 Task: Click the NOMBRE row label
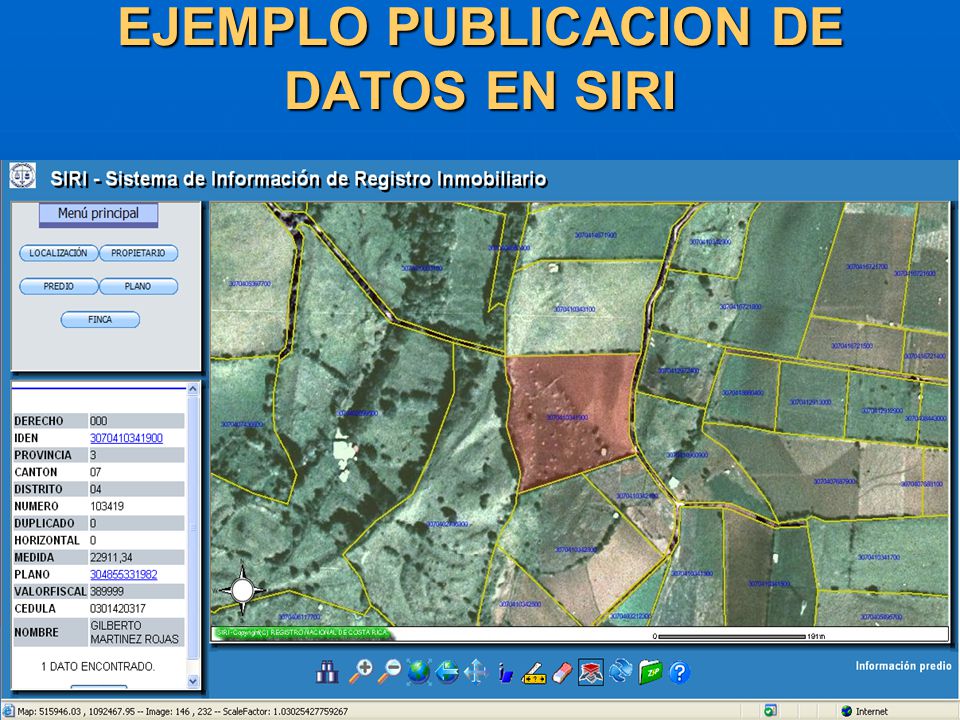pos(37,632)
